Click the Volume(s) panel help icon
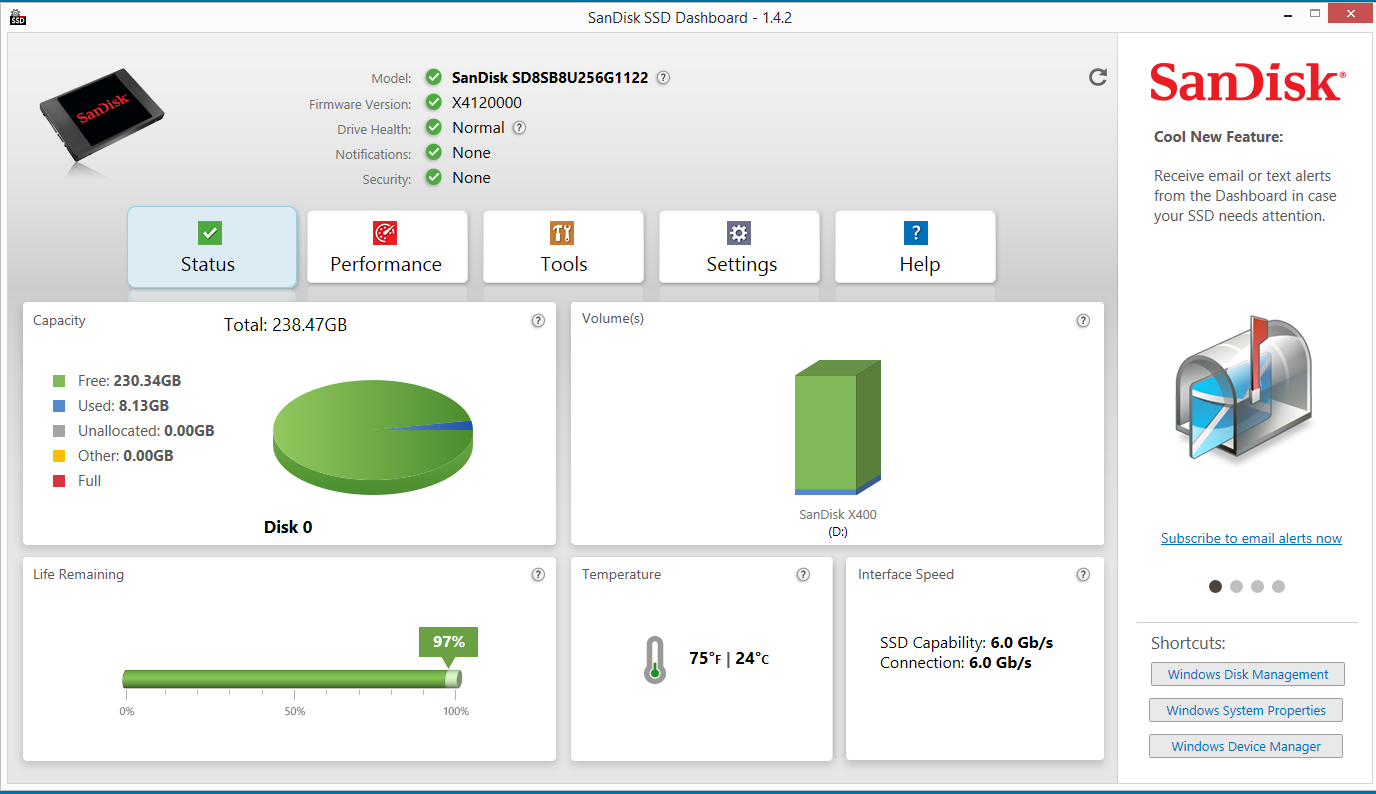The image size is (1376, 794). pos(1083,321)
